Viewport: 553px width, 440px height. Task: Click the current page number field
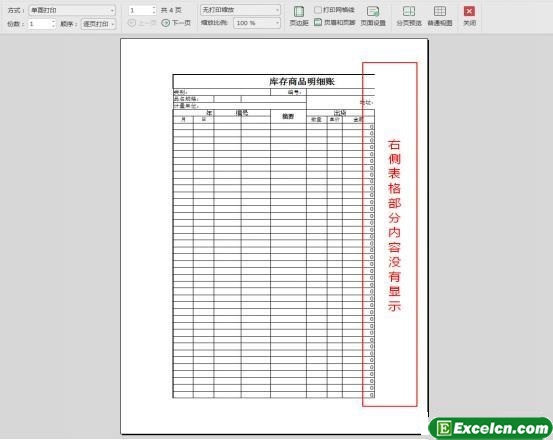click(140, 11)
